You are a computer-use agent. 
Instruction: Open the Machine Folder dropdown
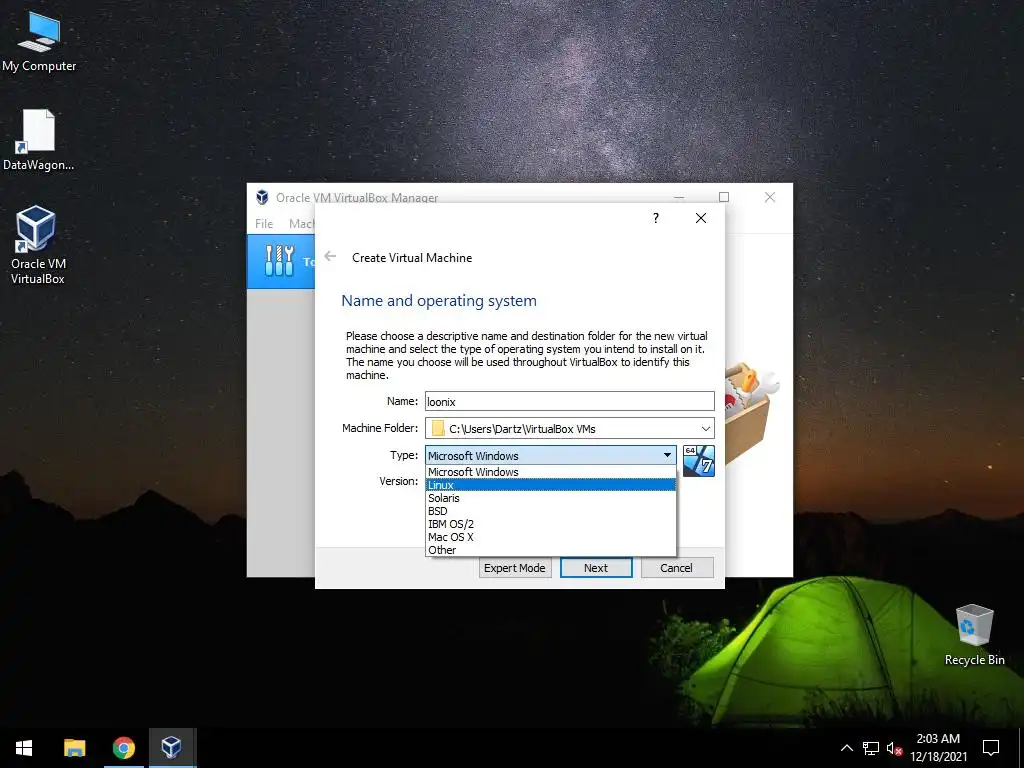coord(705,428)
